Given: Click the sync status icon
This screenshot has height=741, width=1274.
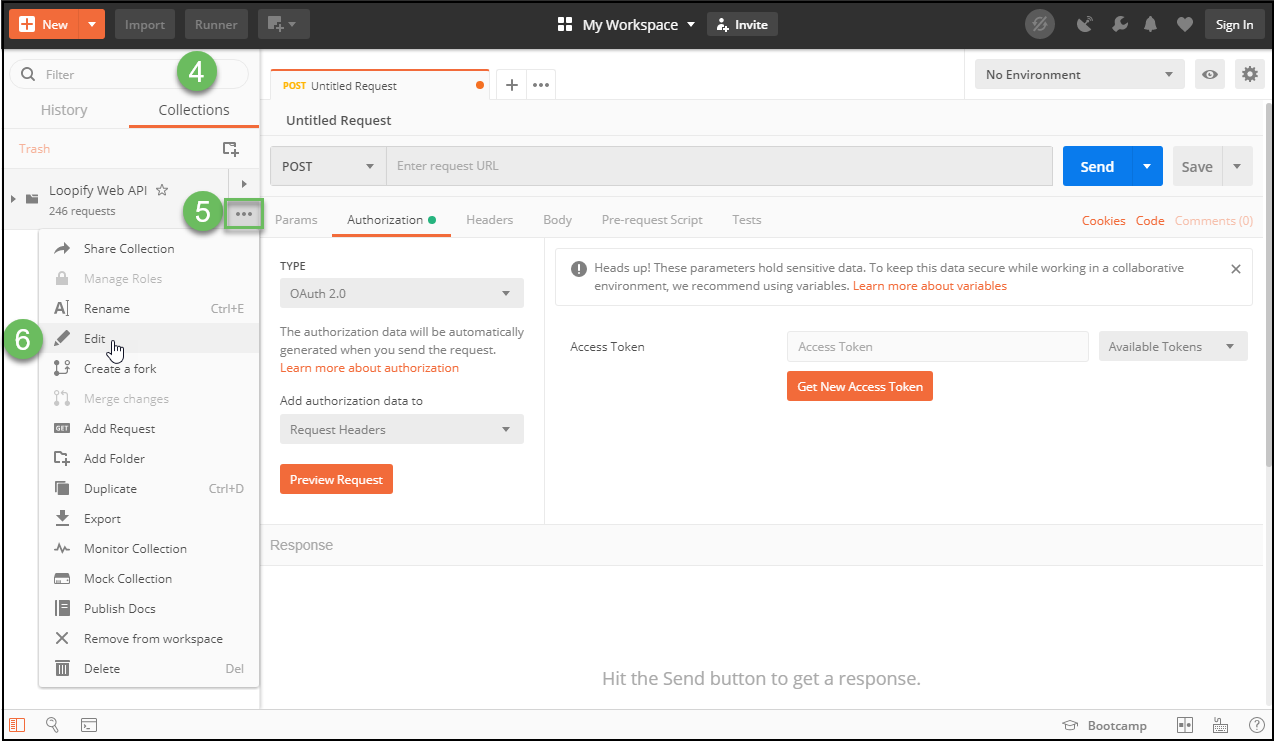Looking at the screenshot, I should [x=1040, y=24].
